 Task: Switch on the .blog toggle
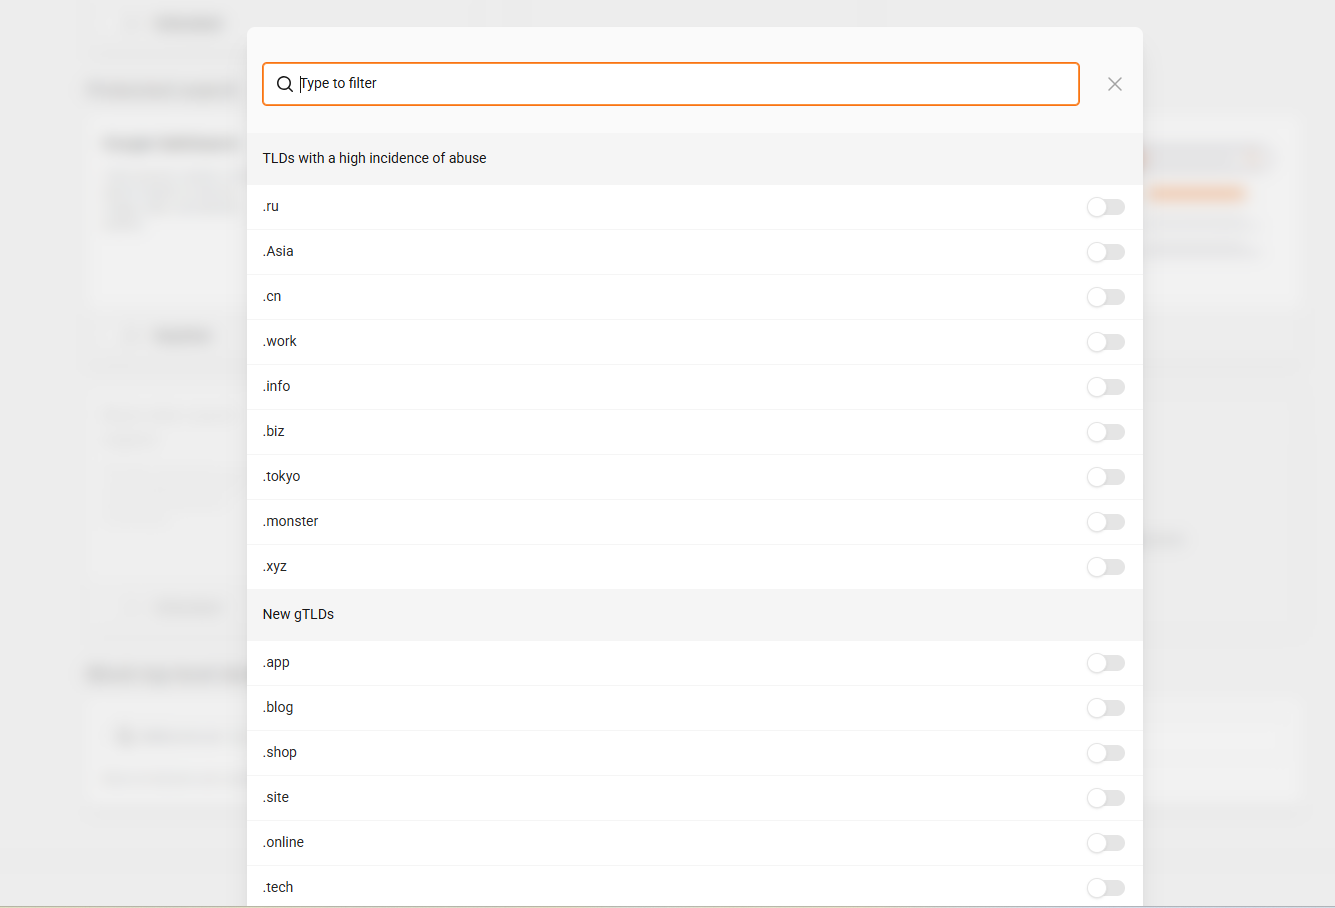[1105, 708]
